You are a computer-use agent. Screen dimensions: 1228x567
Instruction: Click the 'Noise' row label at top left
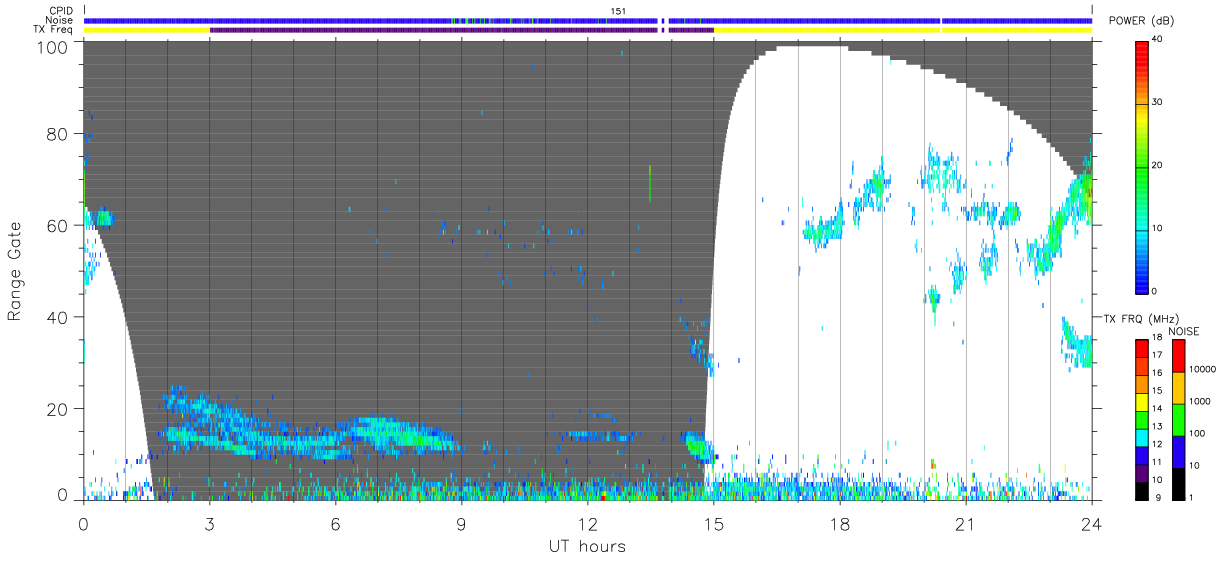[60, 20]
